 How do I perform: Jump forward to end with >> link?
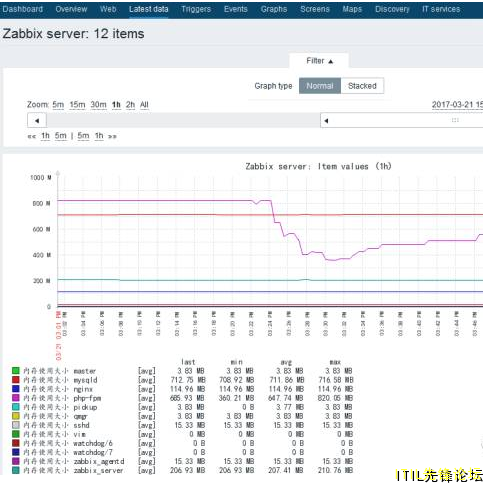(112, 136)
